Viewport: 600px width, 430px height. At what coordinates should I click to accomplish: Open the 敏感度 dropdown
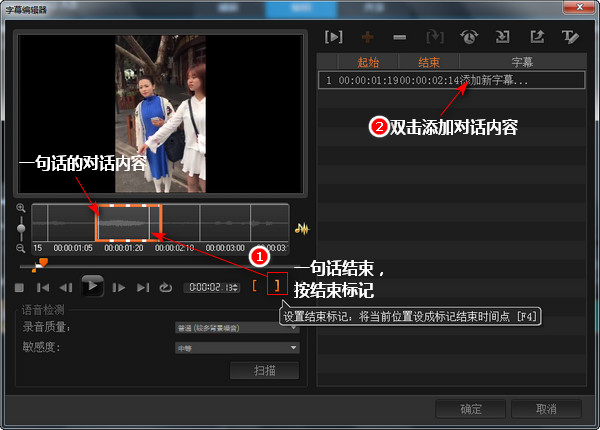237,348
